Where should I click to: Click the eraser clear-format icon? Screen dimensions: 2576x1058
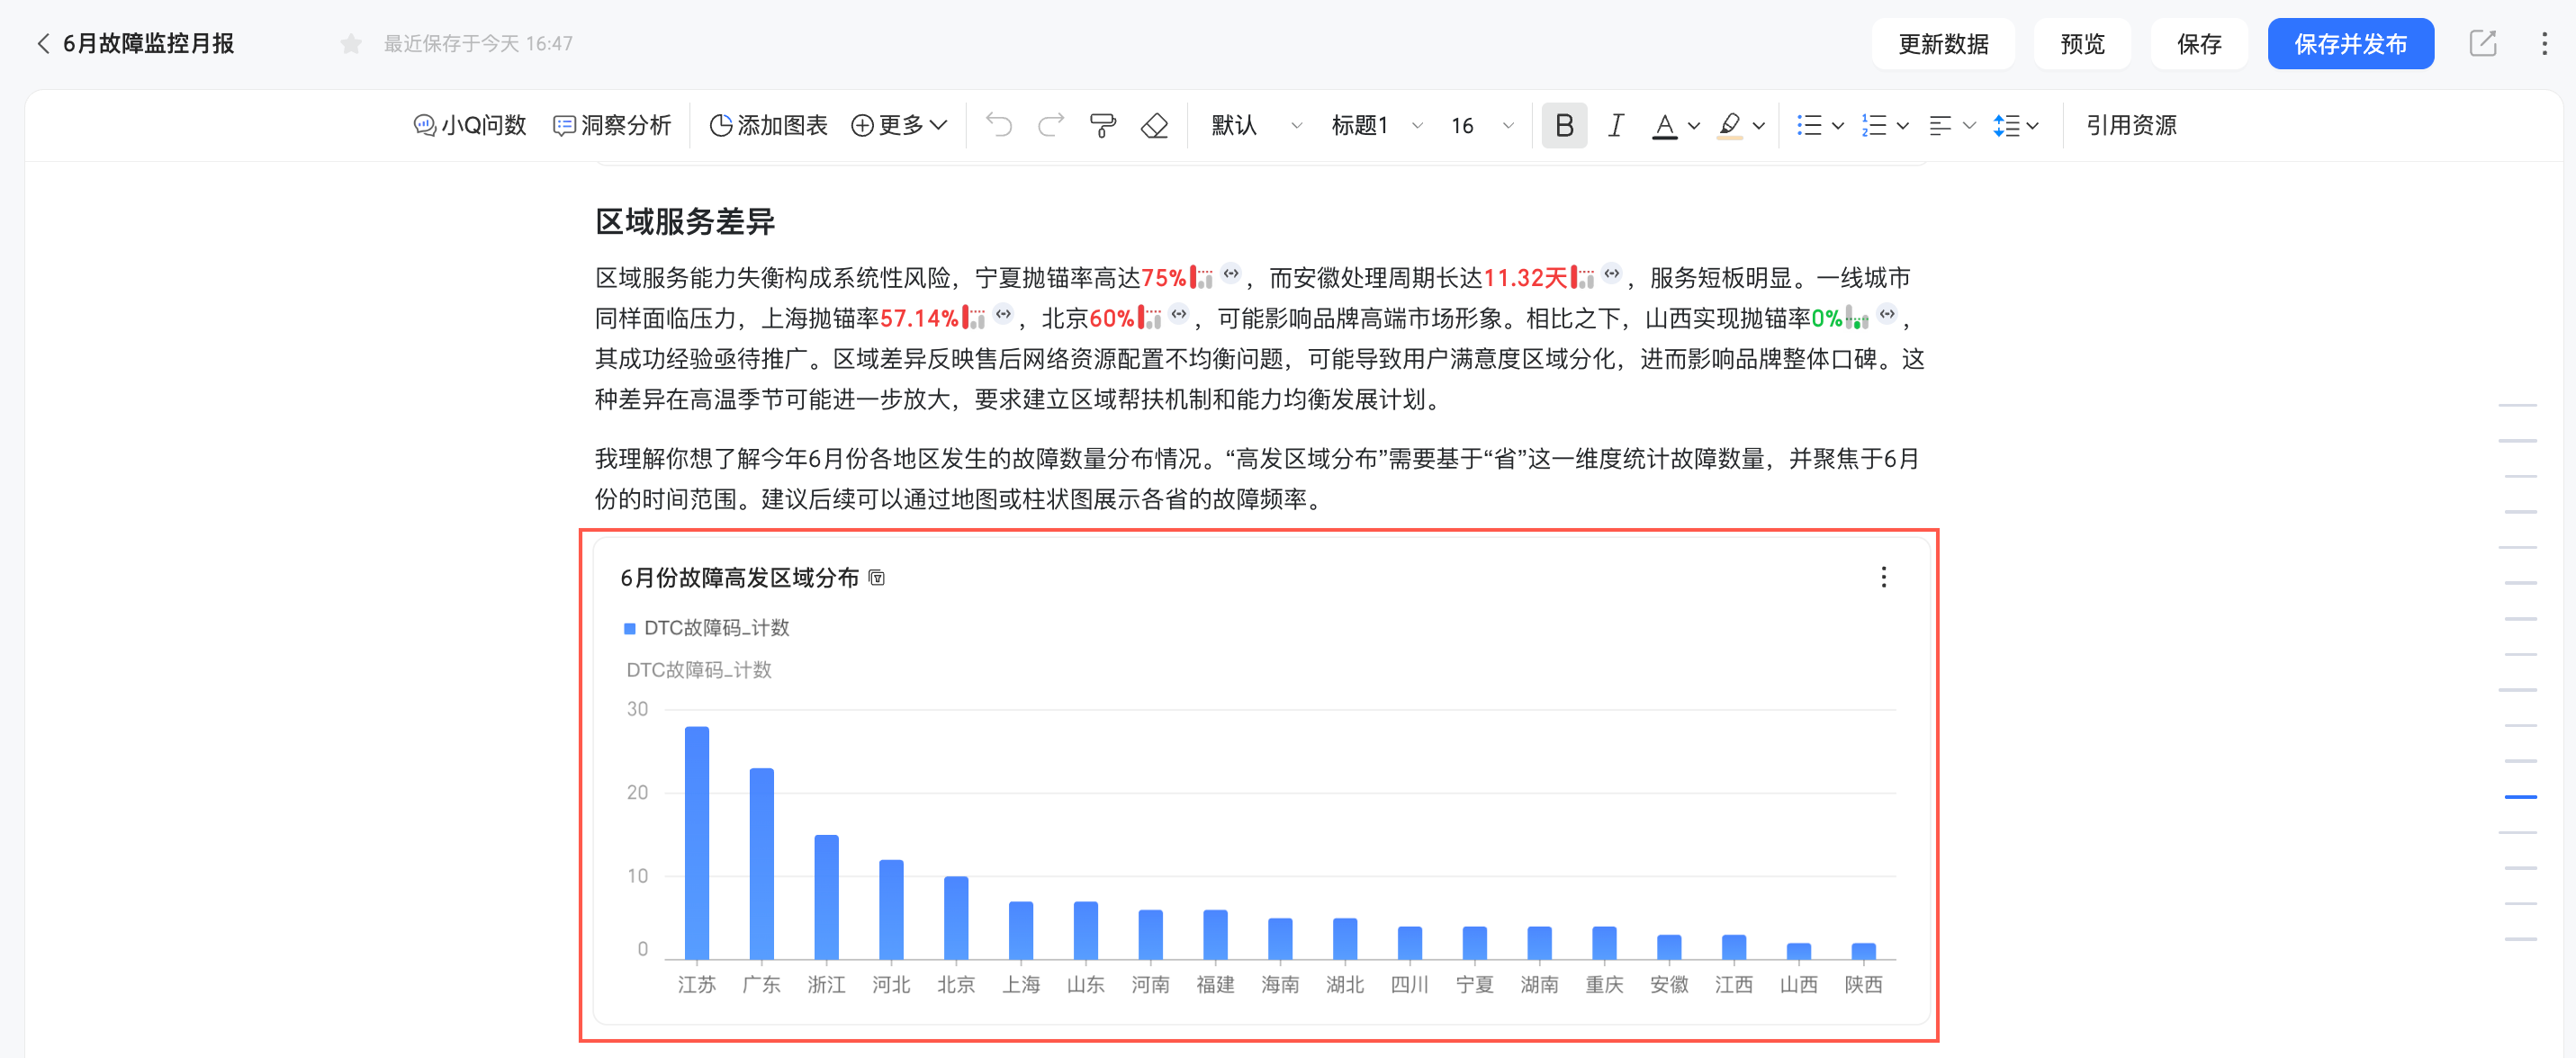[x=1154, y=125]
